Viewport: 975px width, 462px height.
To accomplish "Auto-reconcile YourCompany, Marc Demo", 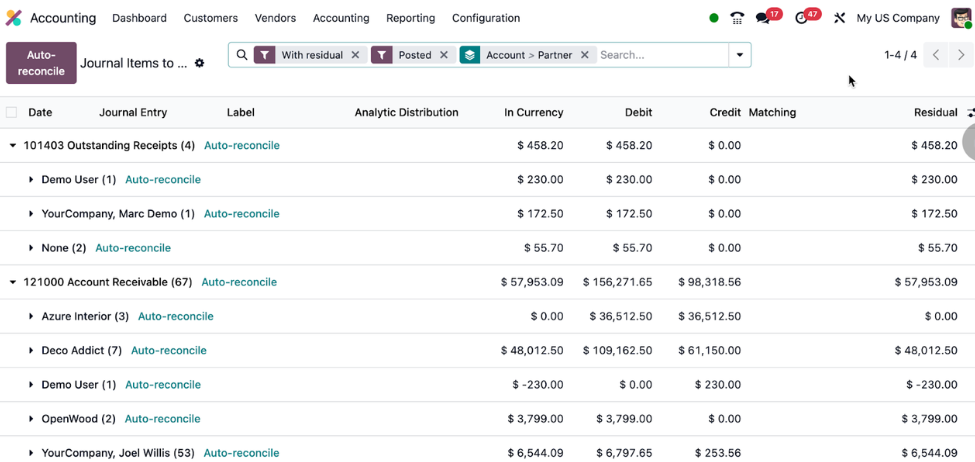I will tap(242, 214).
